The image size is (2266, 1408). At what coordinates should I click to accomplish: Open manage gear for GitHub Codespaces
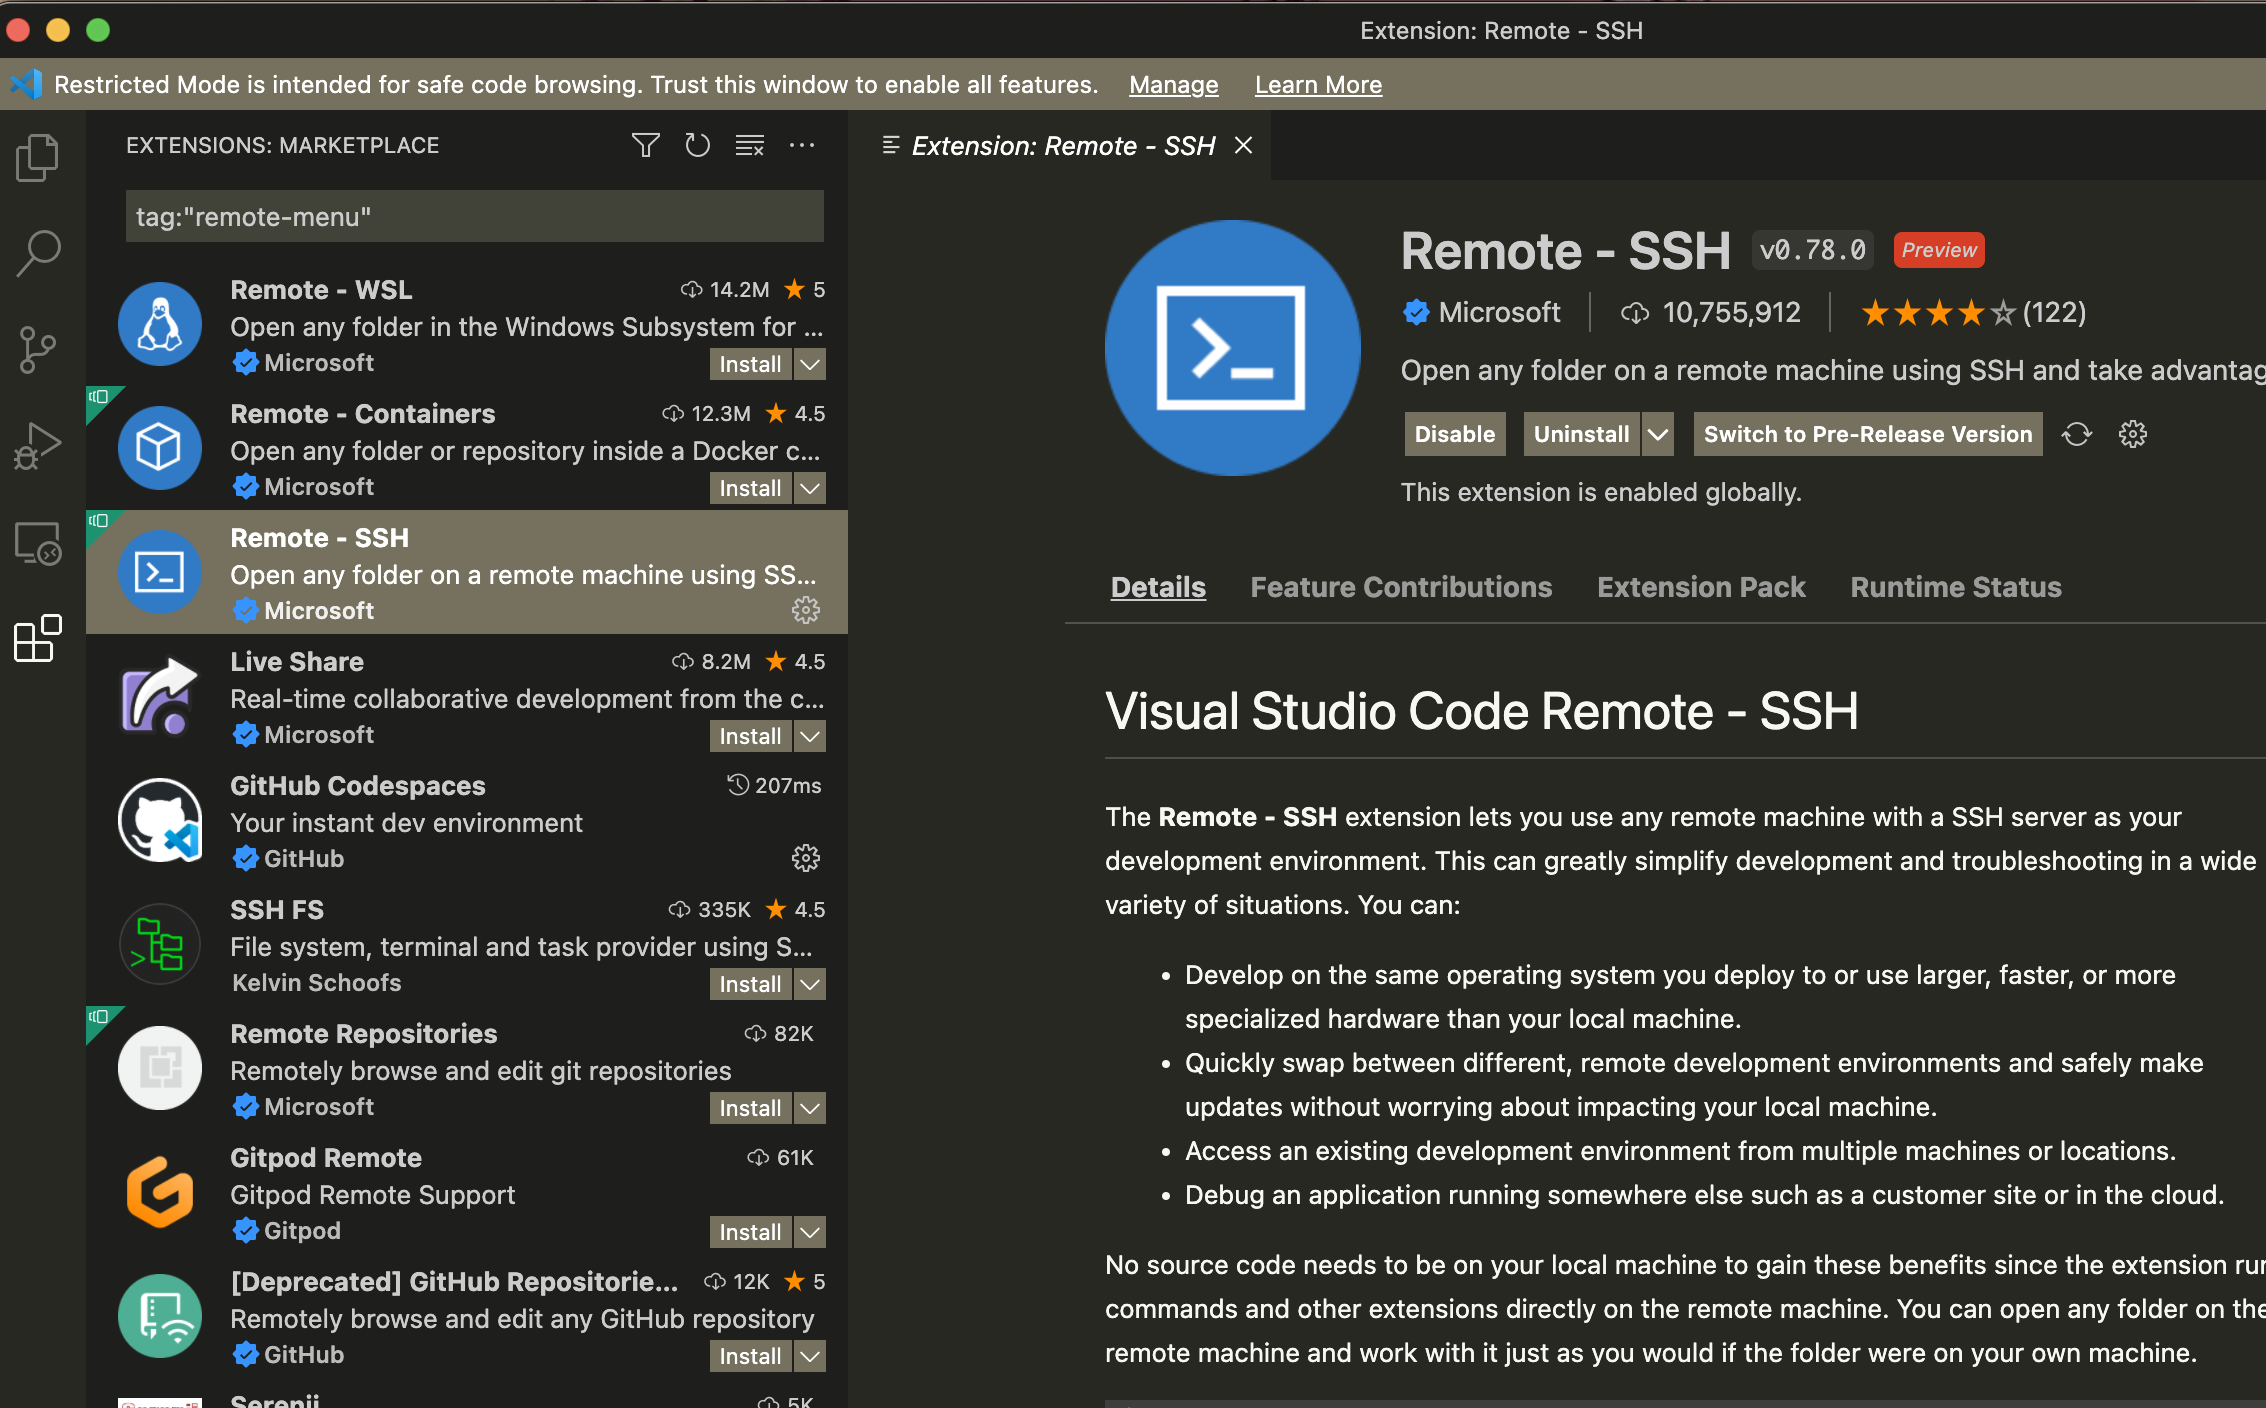point(805,858)
